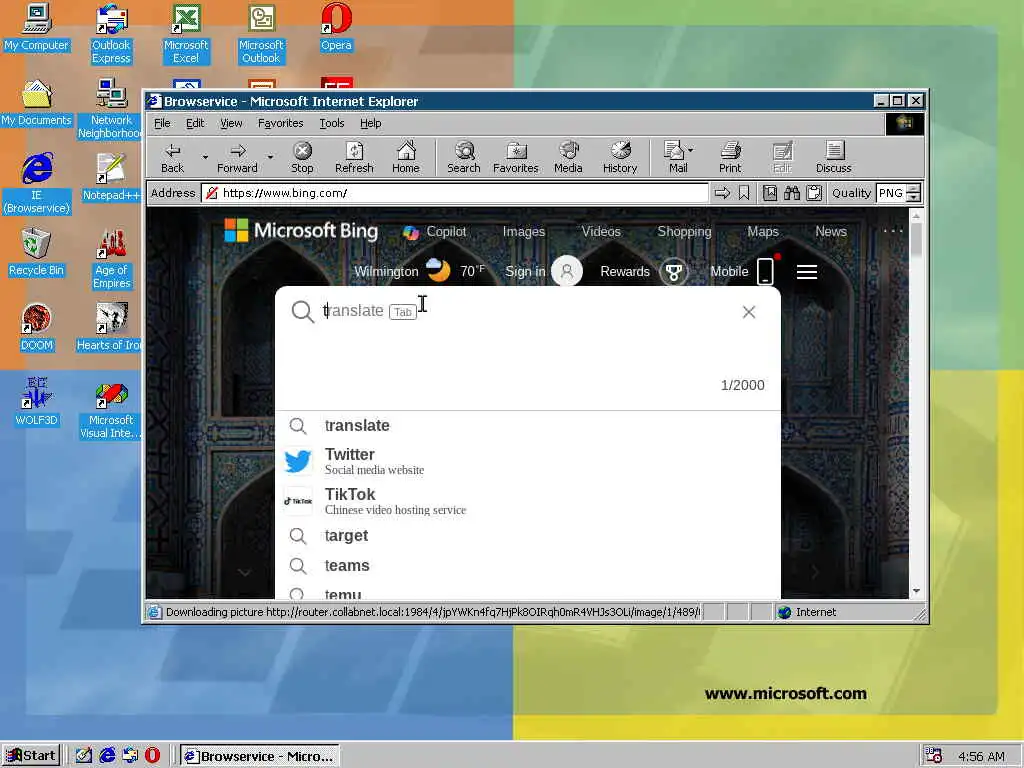Select the Recycle Bin desktop icon
The width and height of the screenshot is (1024, 768).
click(x=36, y=251)
